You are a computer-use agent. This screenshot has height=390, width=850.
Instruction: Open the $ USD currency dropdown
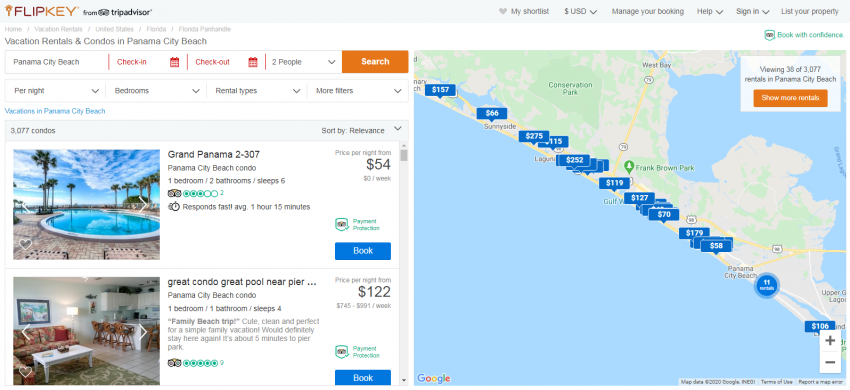580,11
